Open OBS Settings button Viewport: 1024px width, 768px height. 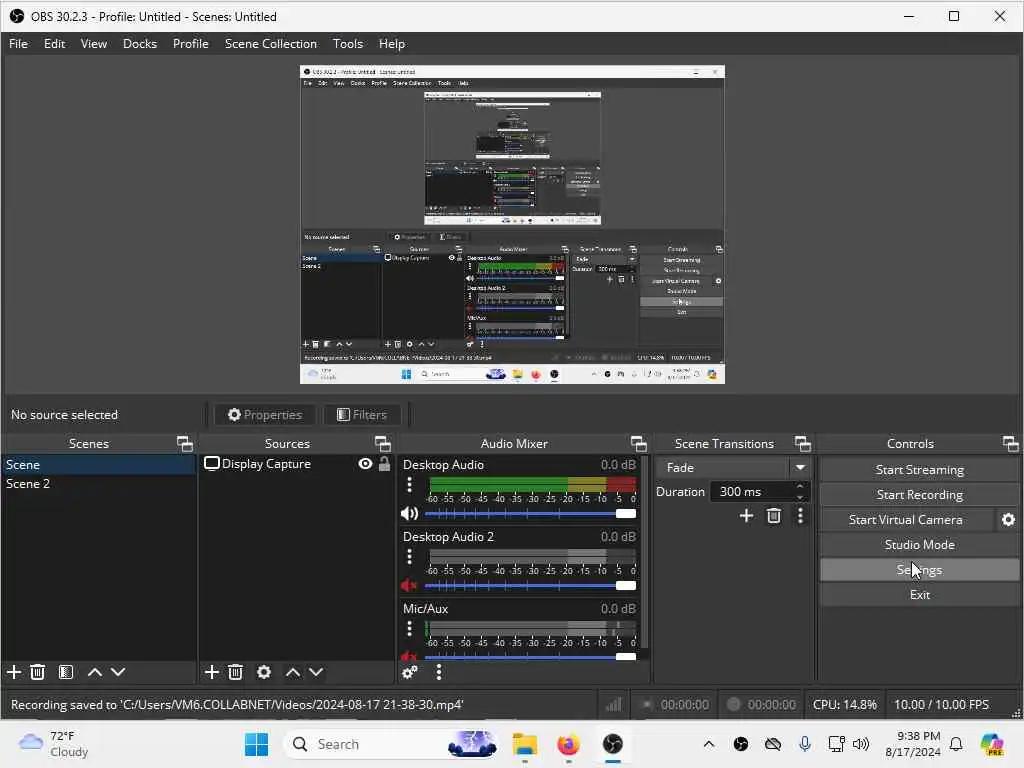[920, 569]
